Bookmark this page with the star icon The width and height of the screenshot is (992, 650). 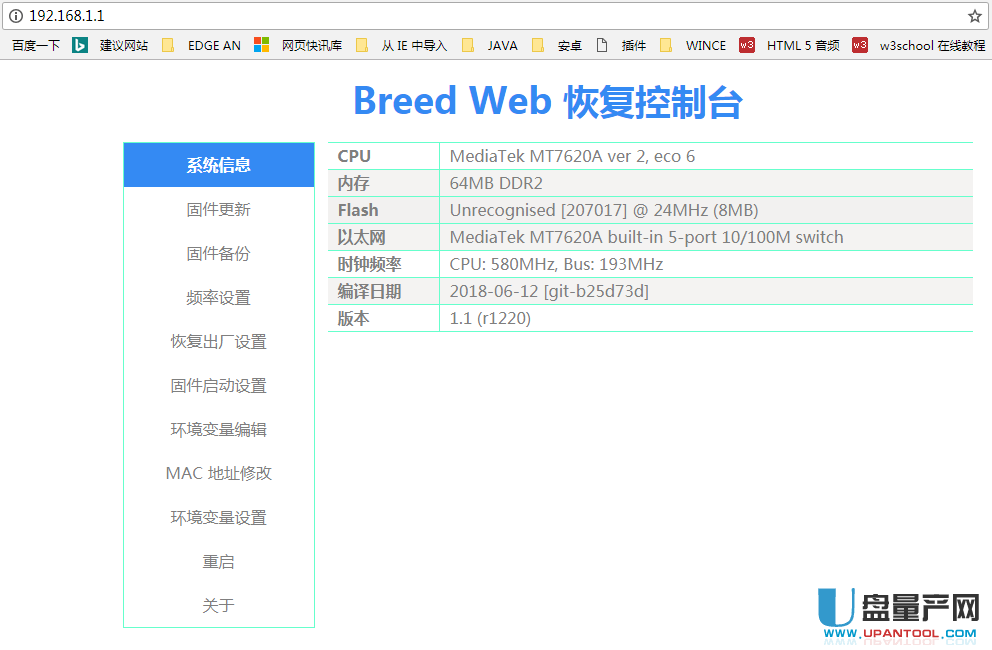click(974, 16)
